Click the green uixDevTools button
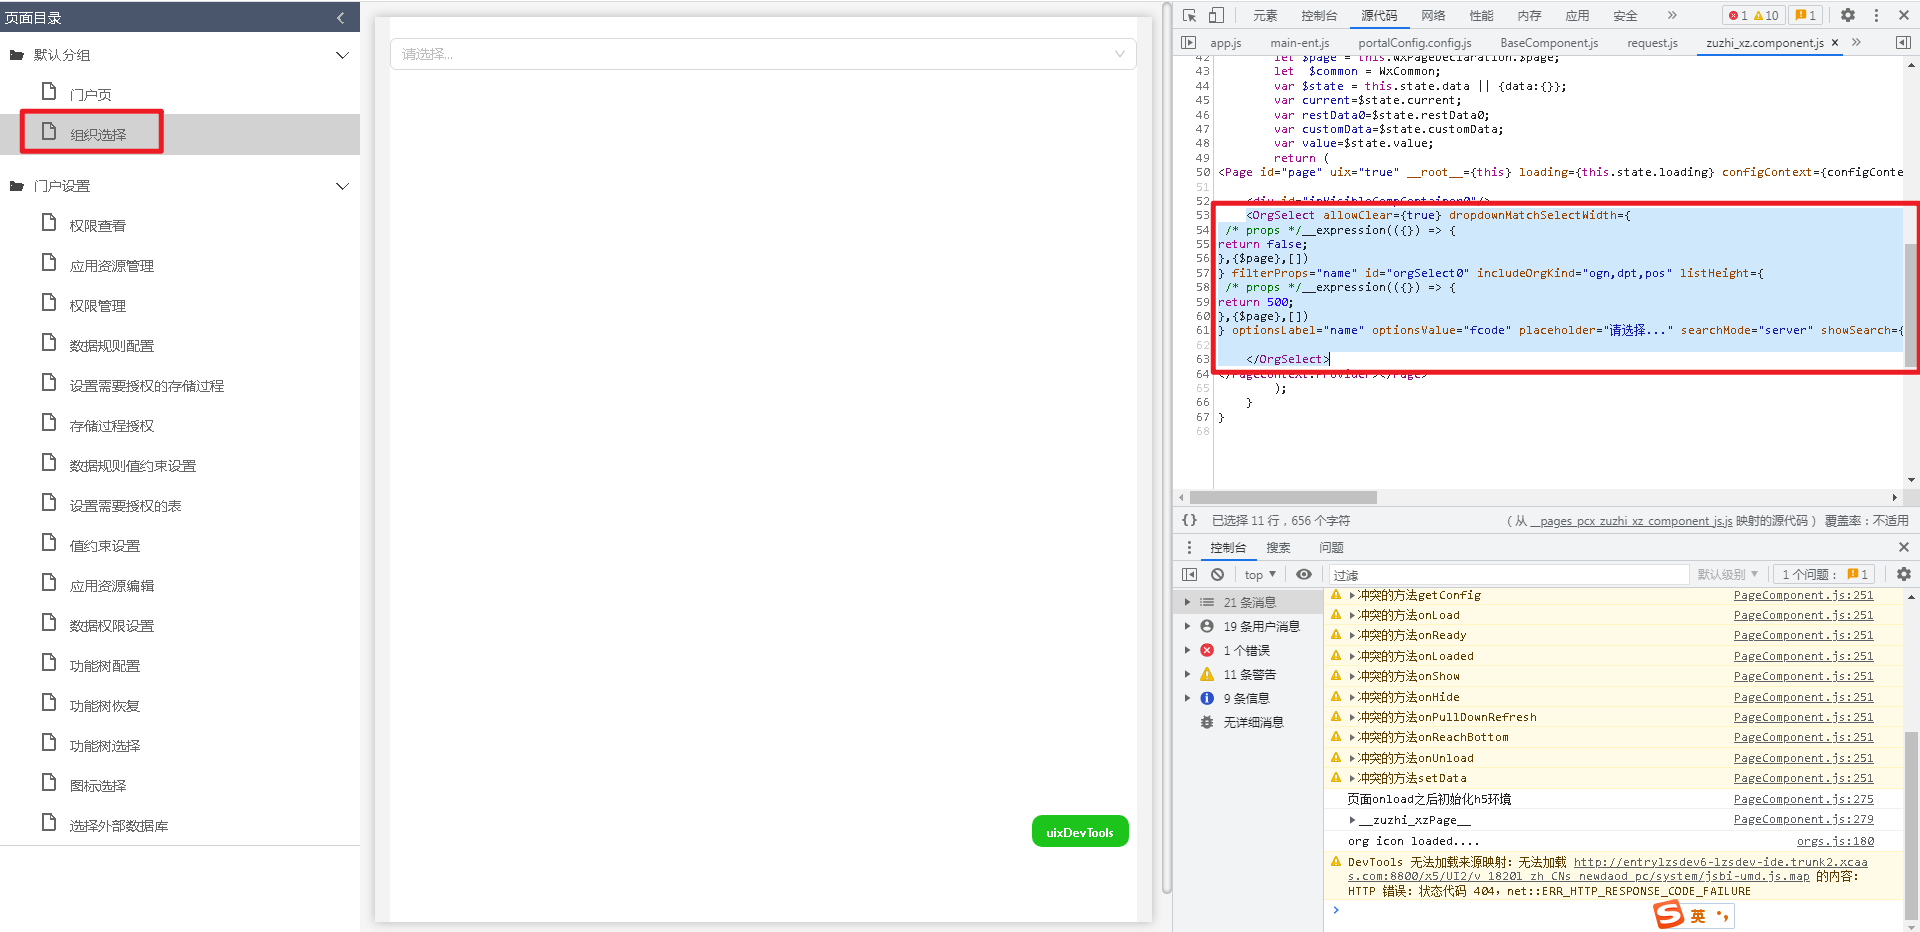The height and width of the screenshot is (932, 1920). pos(1080,832)
